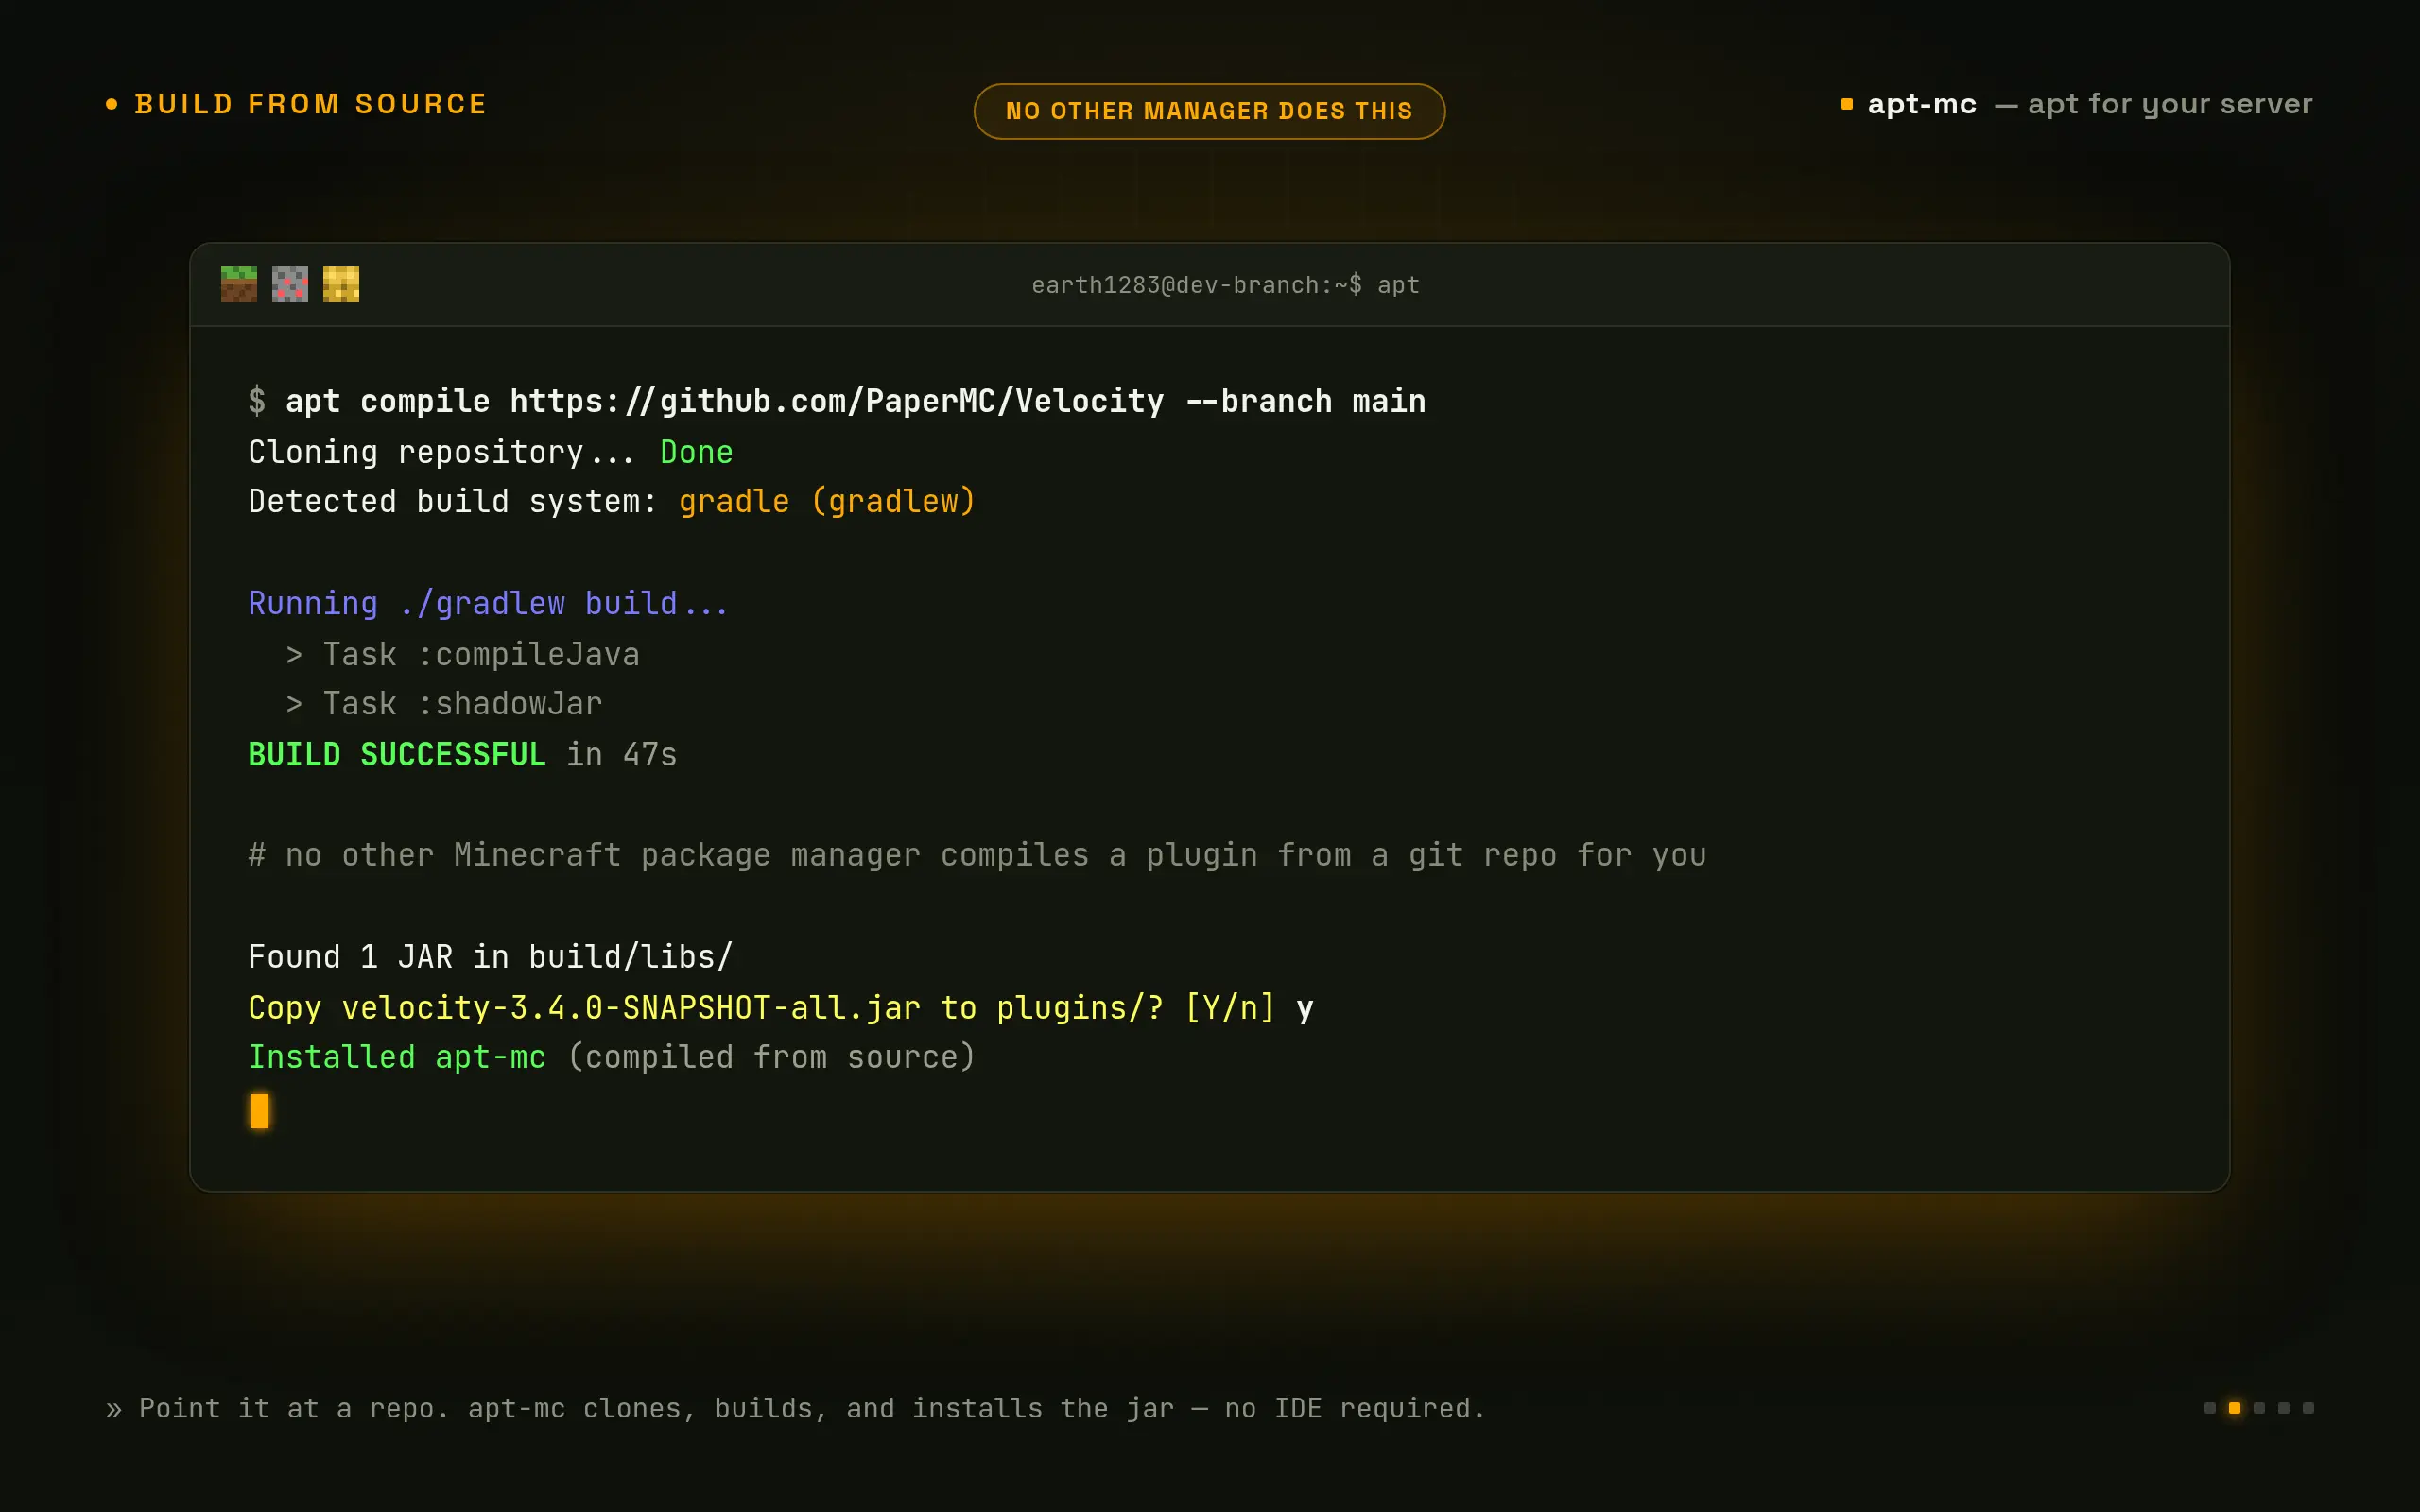Click the grass block window icon
This screenshot has height=1512, width=2420.
click(x=239, y=284)
